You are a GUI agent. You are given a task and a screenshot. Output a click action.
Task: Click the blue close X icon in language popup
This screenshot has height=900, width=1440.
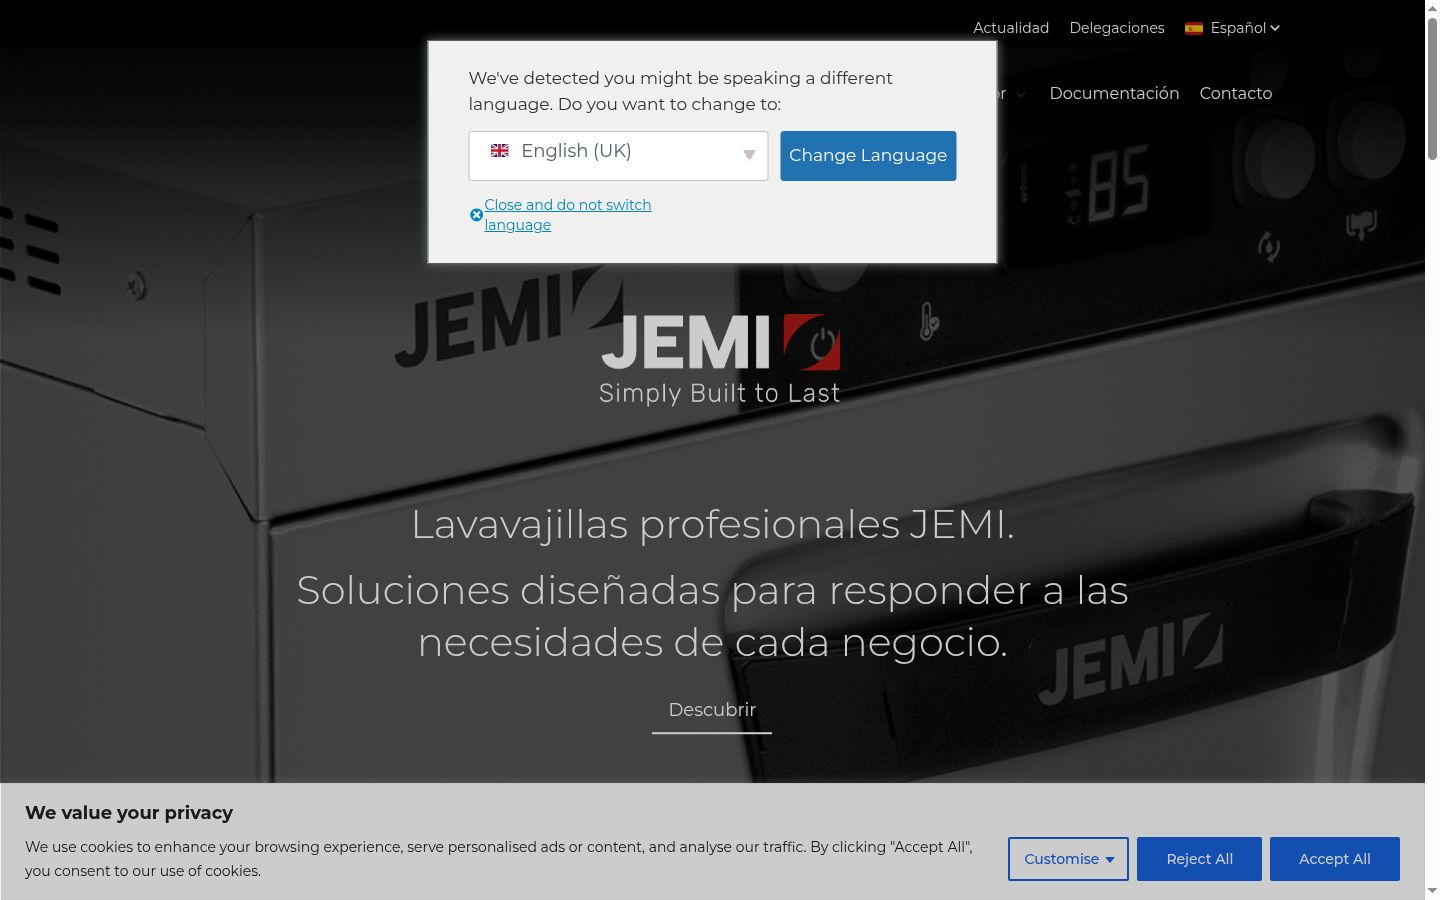(476, 215)
